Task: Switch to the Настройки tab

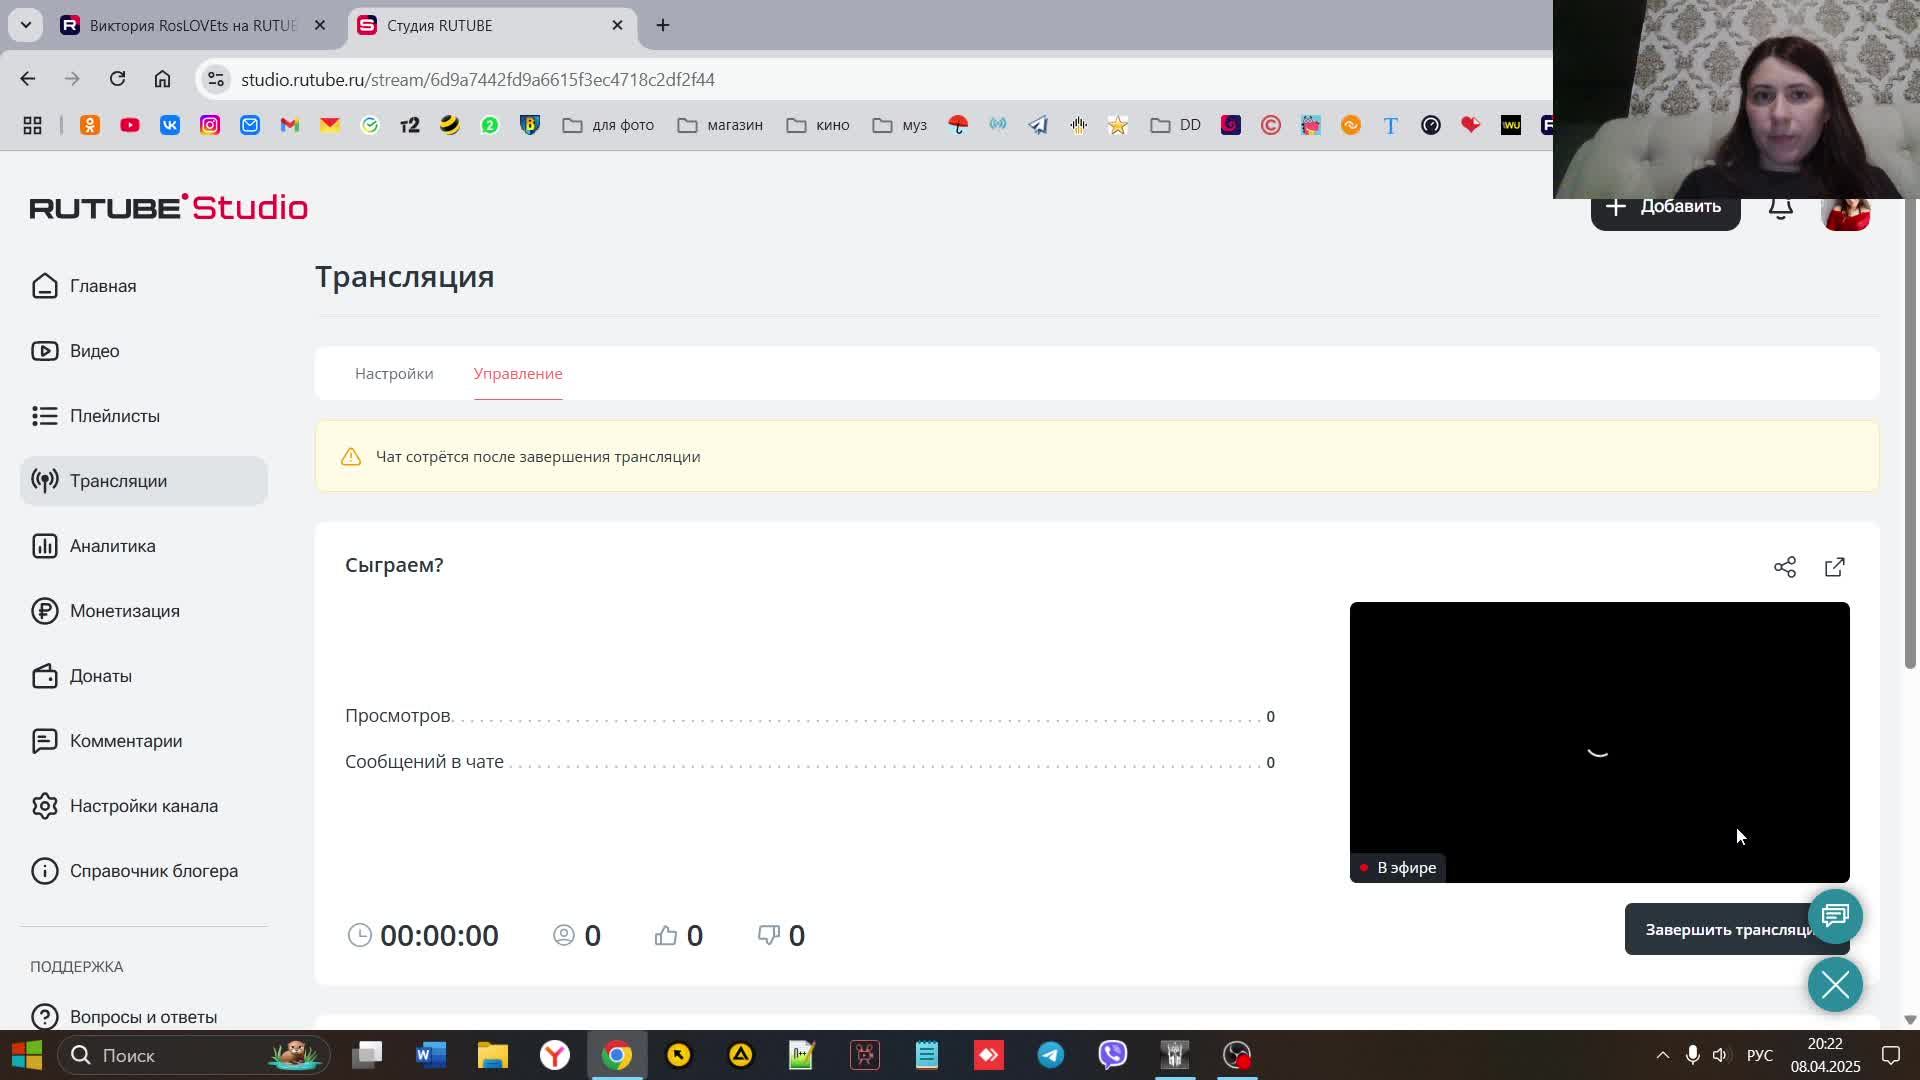Action: coord(394,373)
